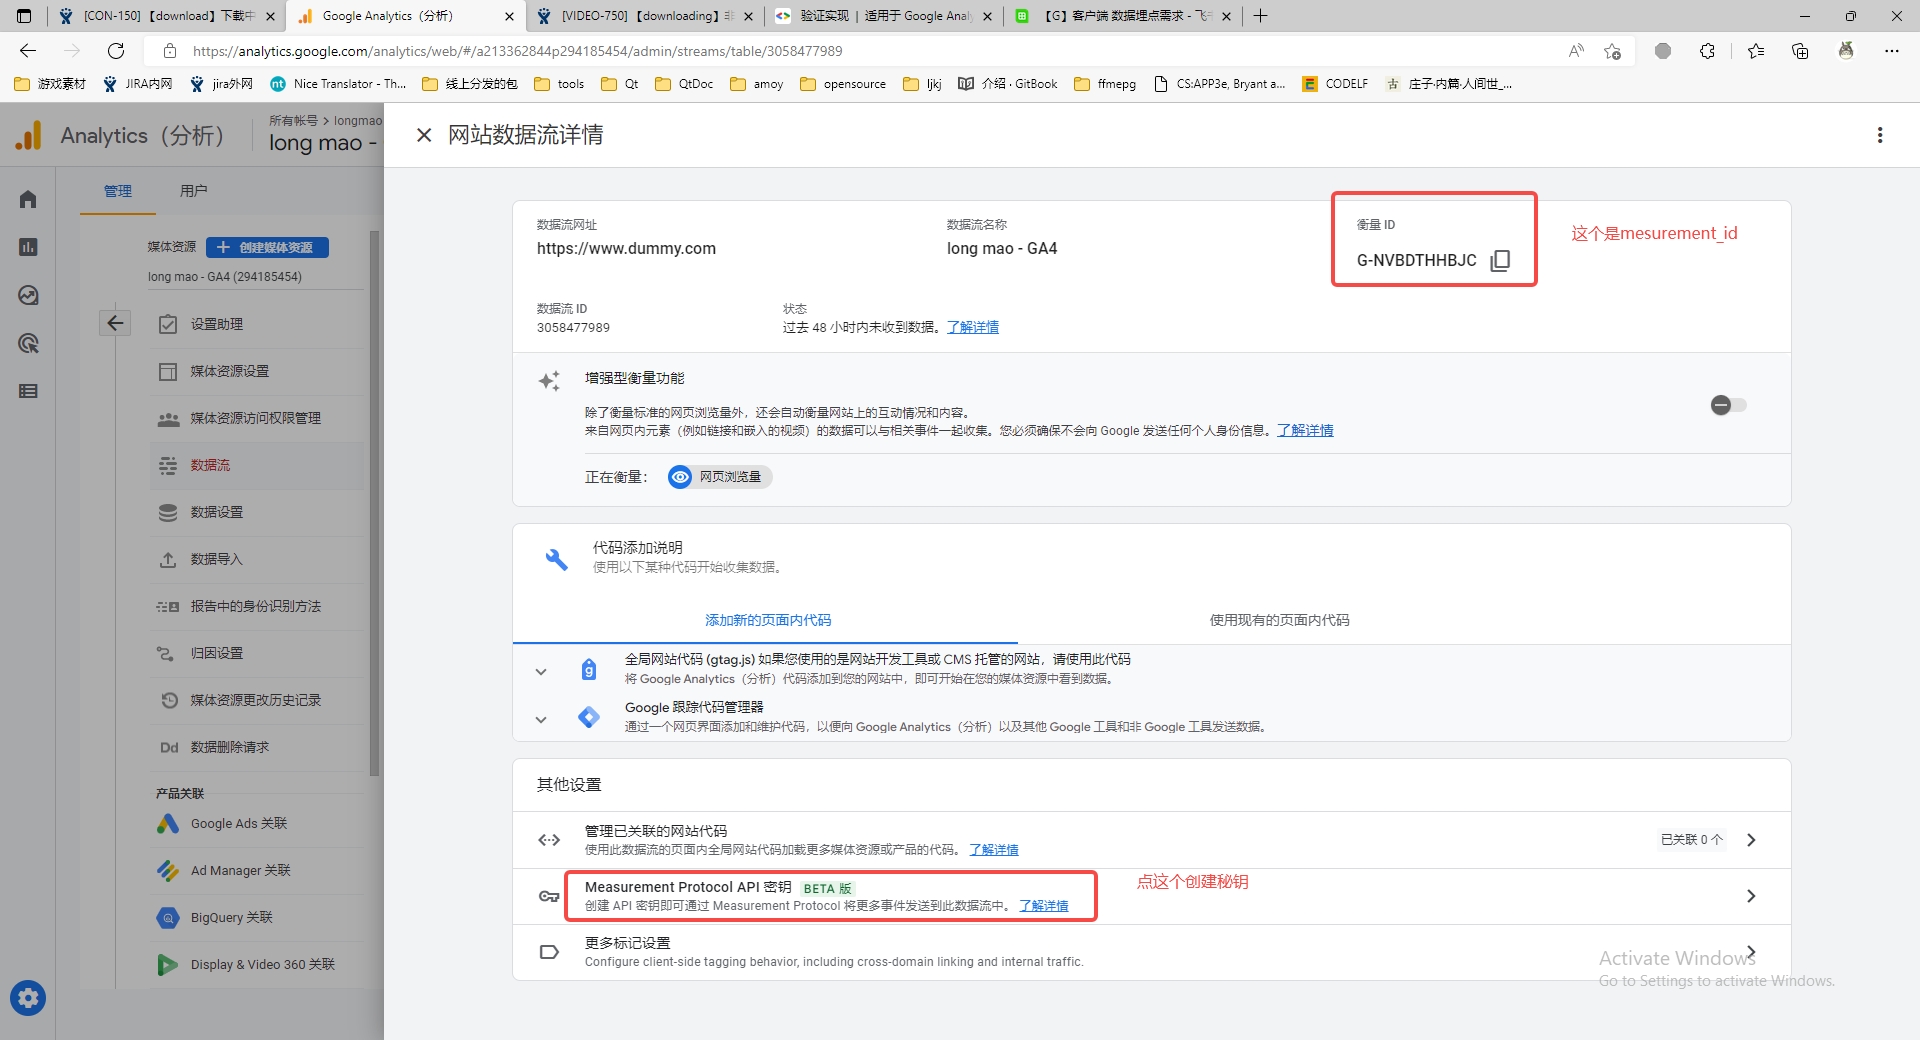Click the Measurement Protocol key icon
This screenshot has height=1040, width=1920.
tap(549, 896)
